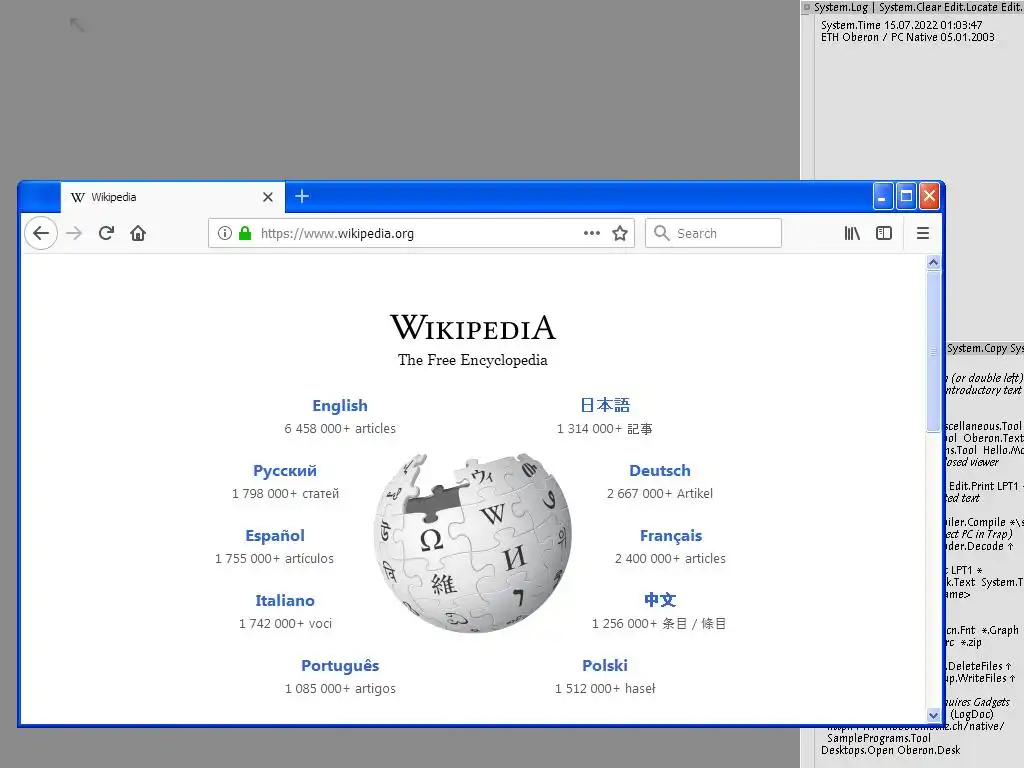
Task: Open the 中文 Wikipedia link
Action: [x=660, y=600]
